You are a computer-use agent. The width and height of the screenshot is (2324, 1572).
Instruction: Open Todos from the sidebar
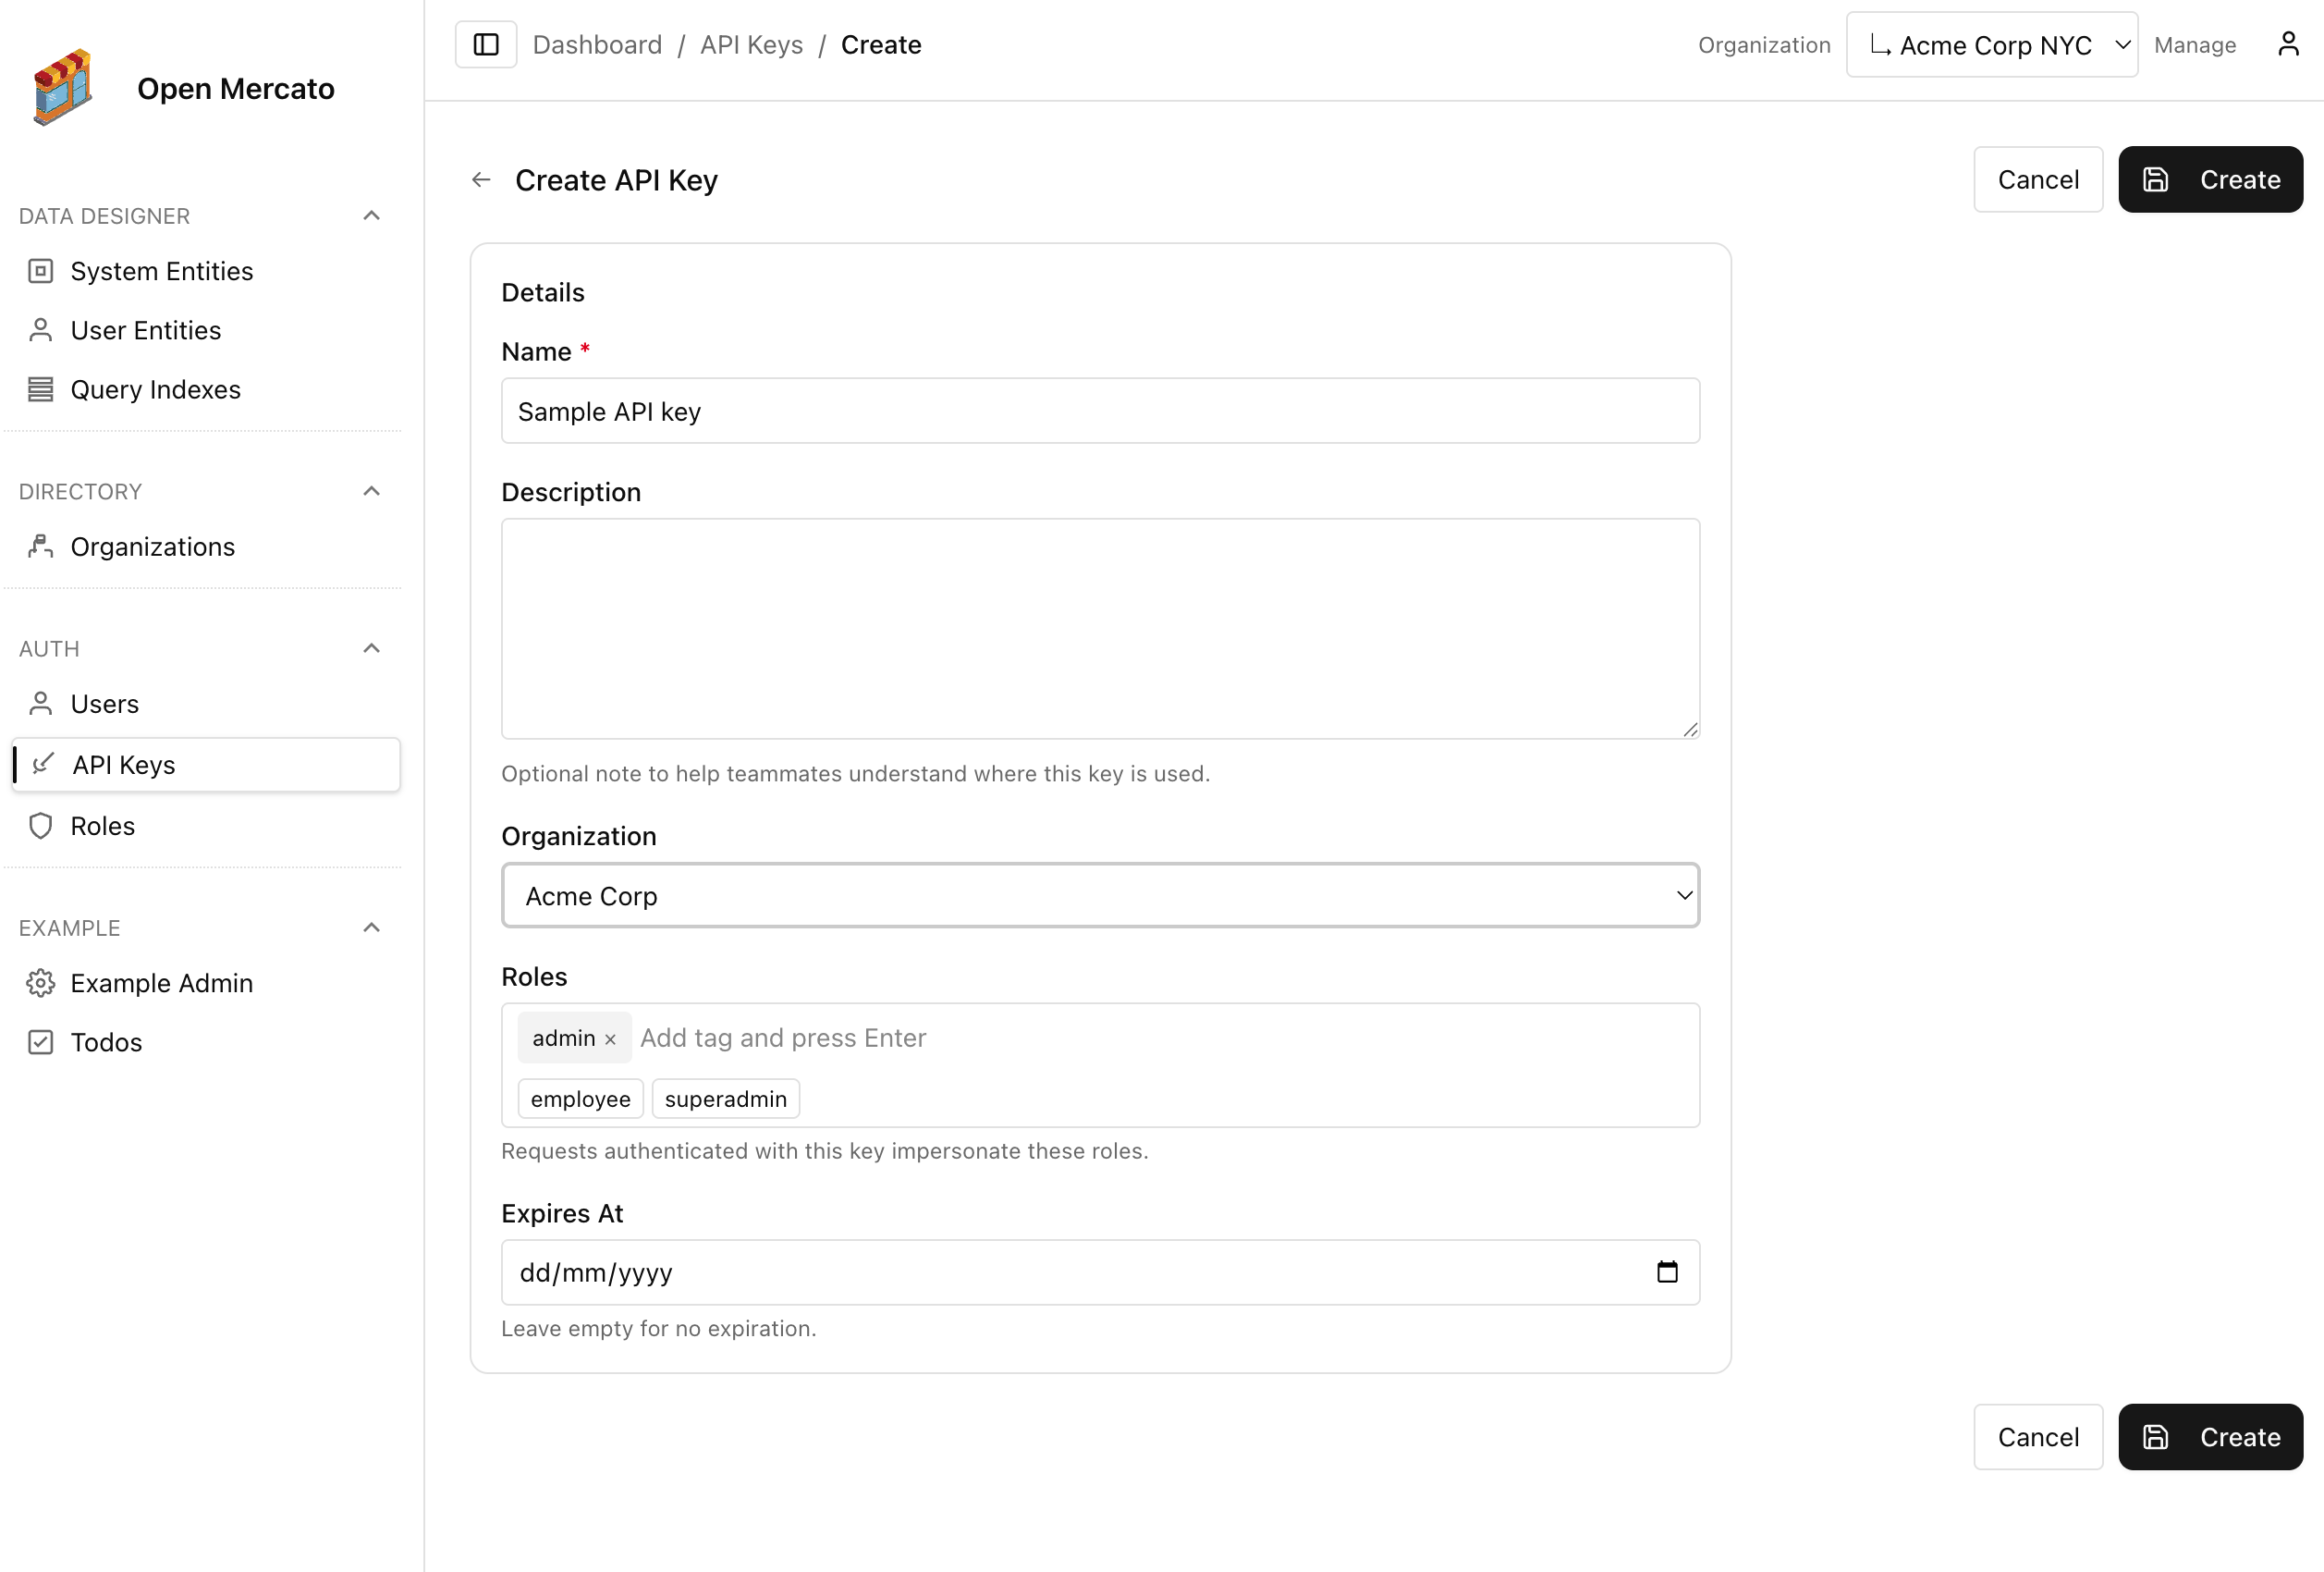coord(106,1042)
